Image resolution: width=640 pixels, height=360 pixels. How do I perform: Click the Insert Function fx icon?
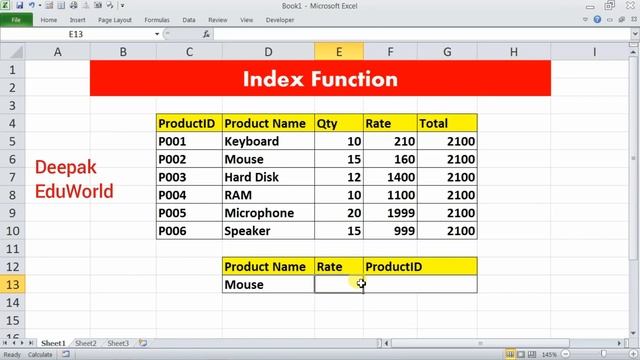pos(206,34)
